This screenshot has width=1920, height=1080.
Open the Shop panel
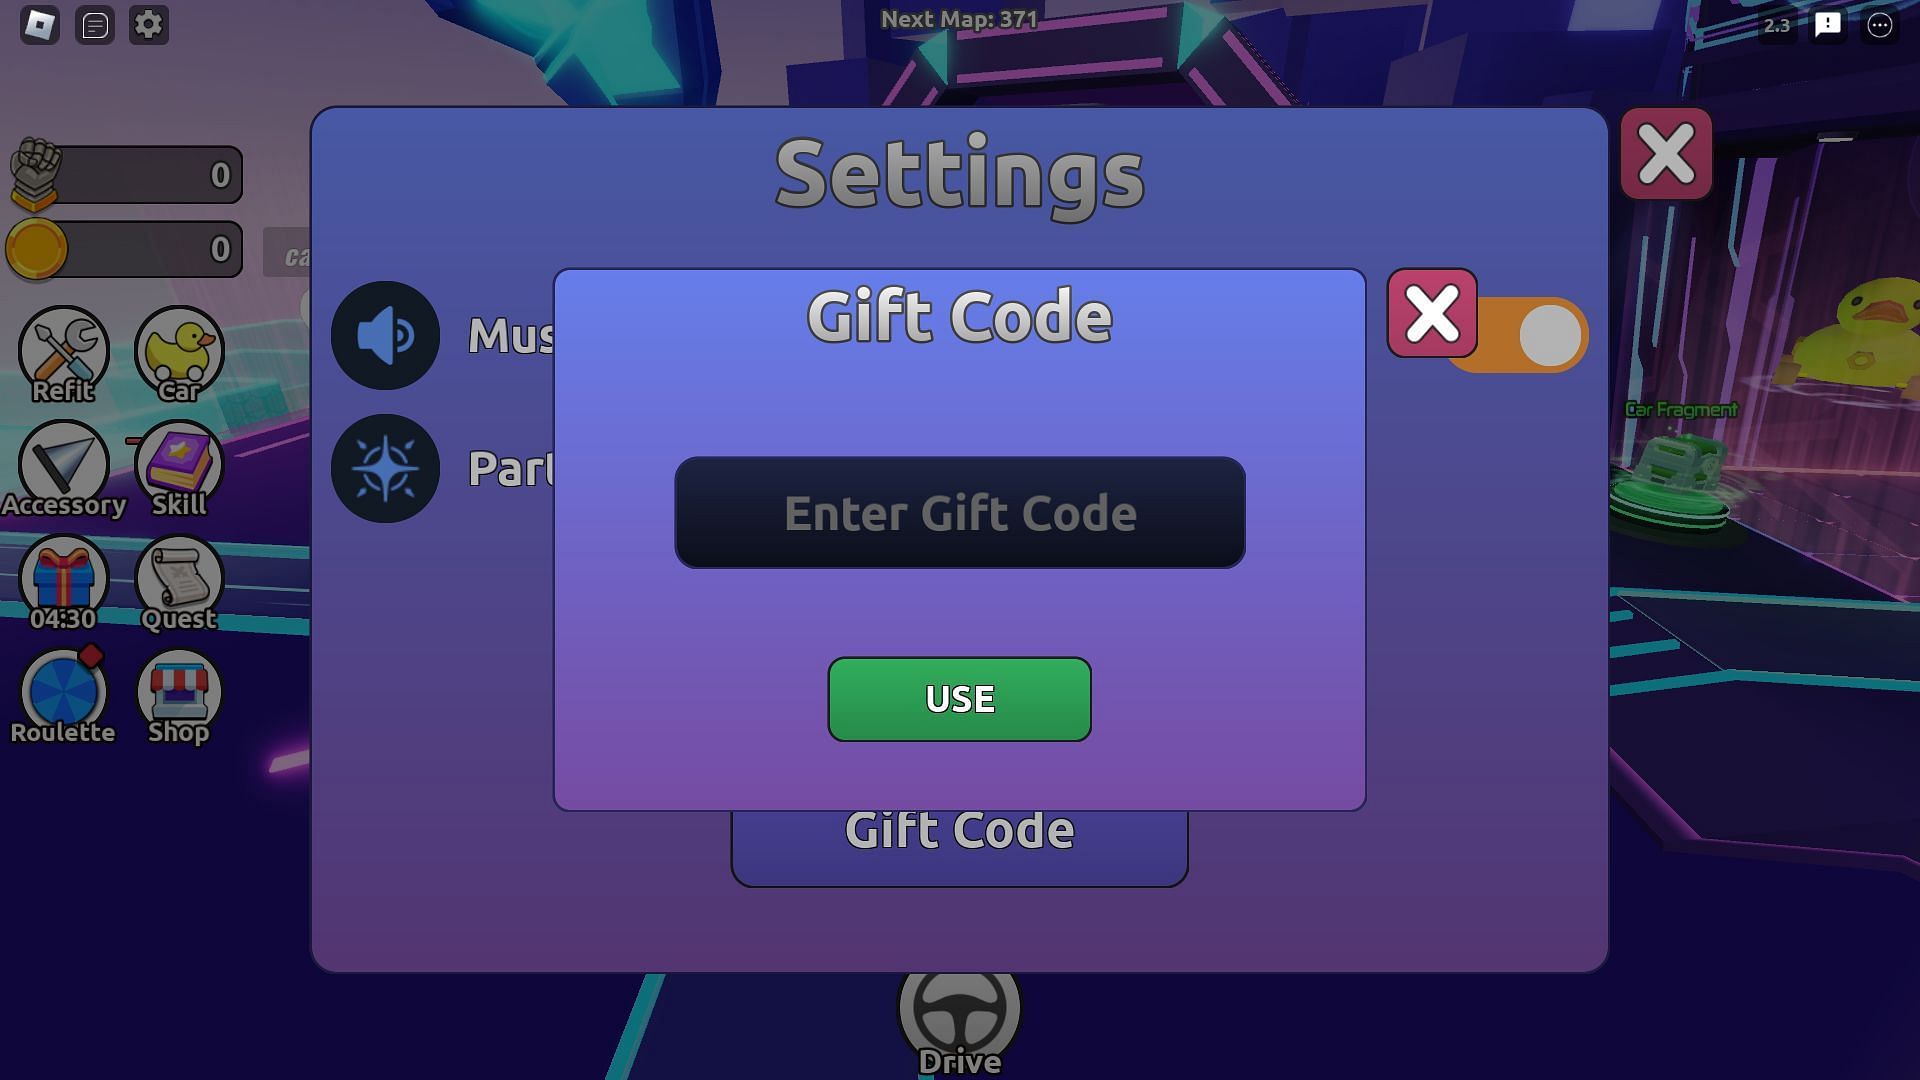178,694
